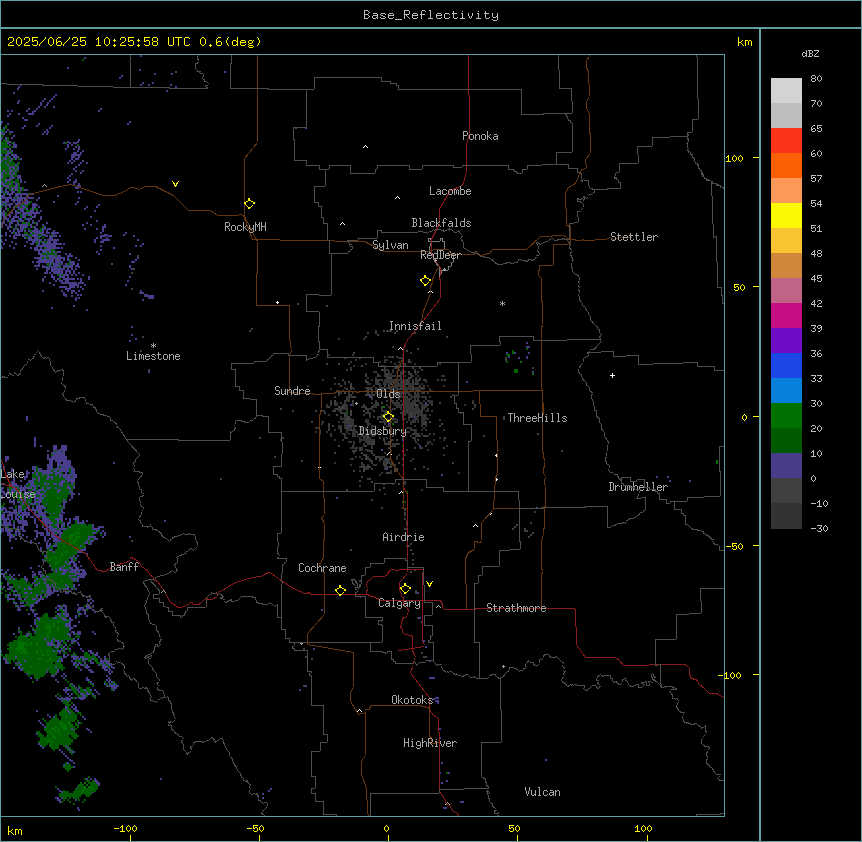Click the white plus marker west of Drumheller region

coord(612,375)
